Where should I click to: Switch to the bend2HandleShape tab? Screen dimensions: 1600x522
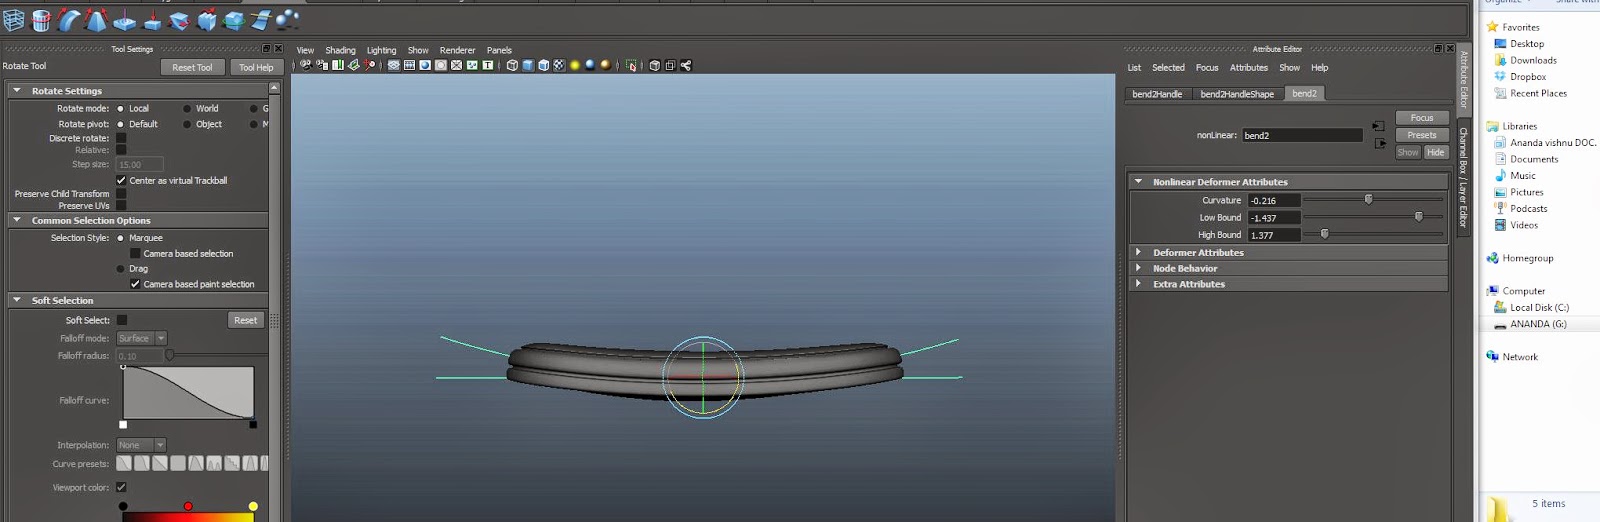point(1237,94)
